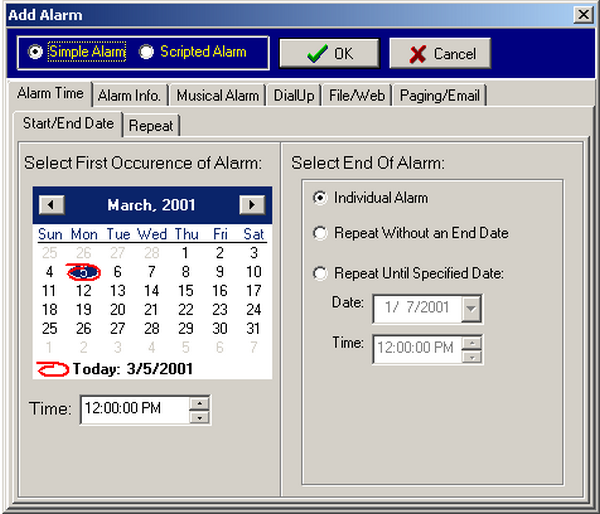The width and height of the screenshot is (600, 514).
Task: Go to next month in calendar
Action: pos(252,205)
